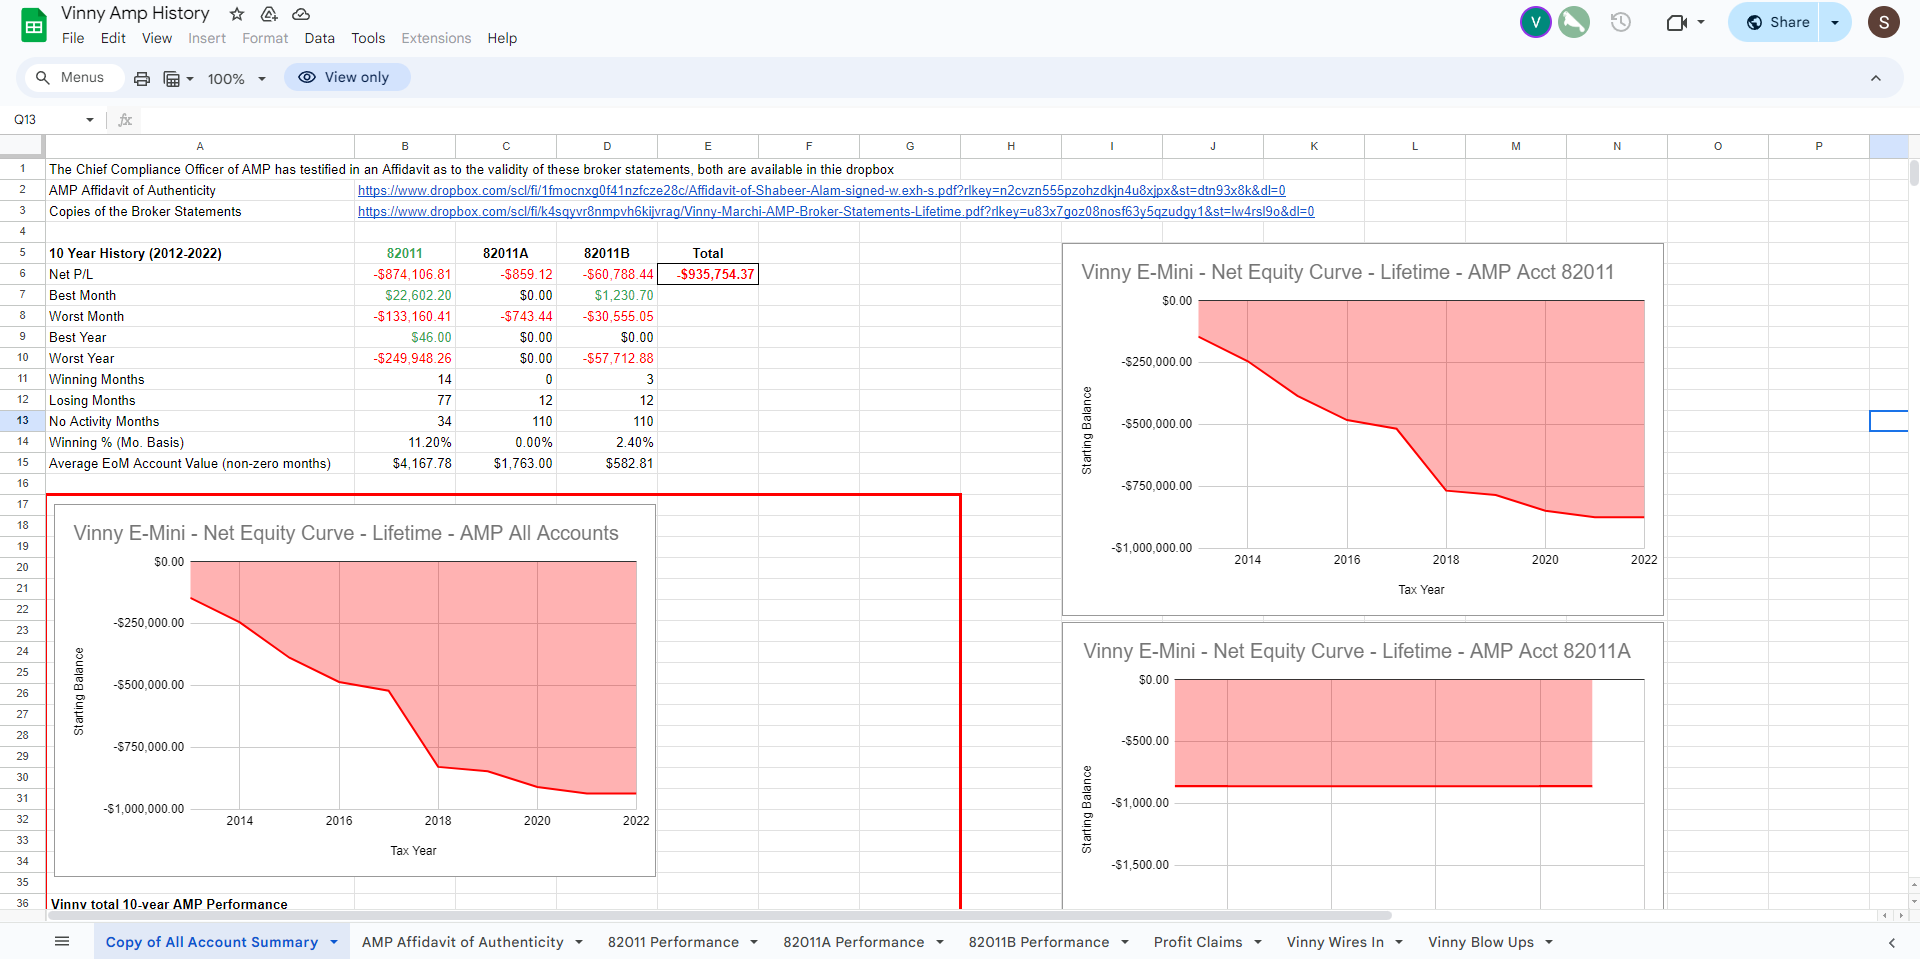Select column B header
This screenshot has height=959, width=1920.
pyautogui.click(x=405, y=146)
